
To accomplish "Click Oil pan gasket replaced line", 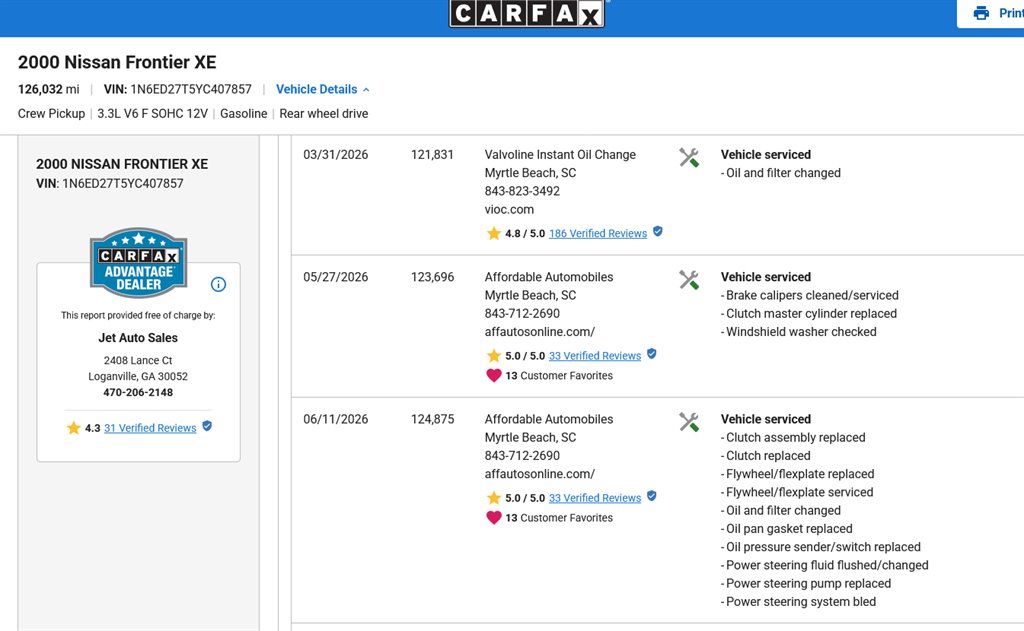I will click(x=787, y=529).
